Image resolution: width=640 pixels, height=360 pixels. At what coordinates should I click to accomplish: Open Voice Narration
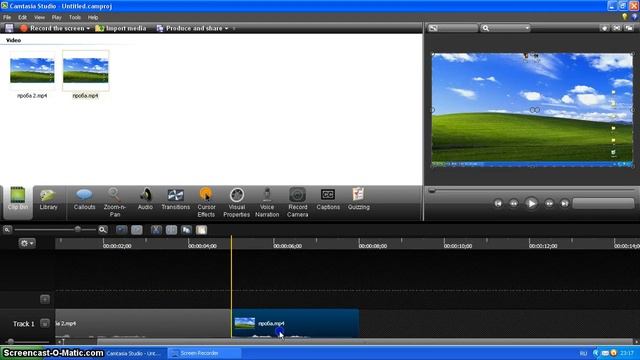(267, 202)
